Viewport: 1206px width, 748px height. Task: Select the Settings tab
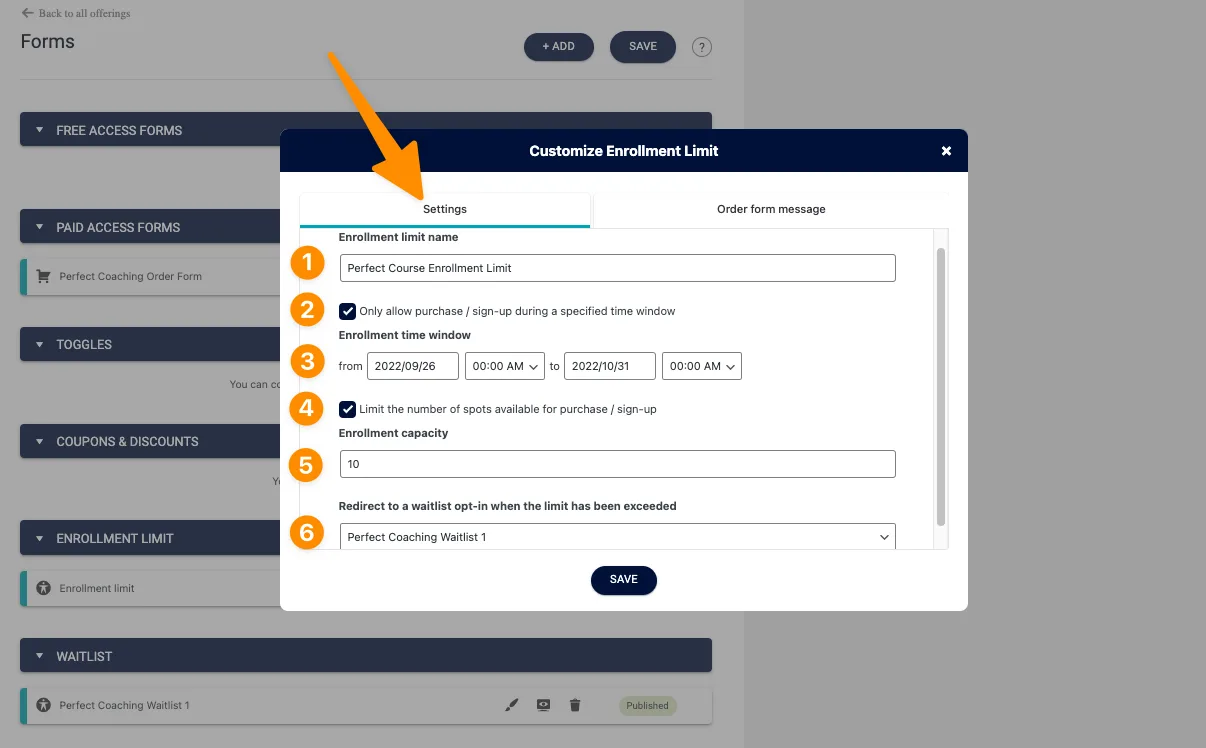(x=445, y=209)
